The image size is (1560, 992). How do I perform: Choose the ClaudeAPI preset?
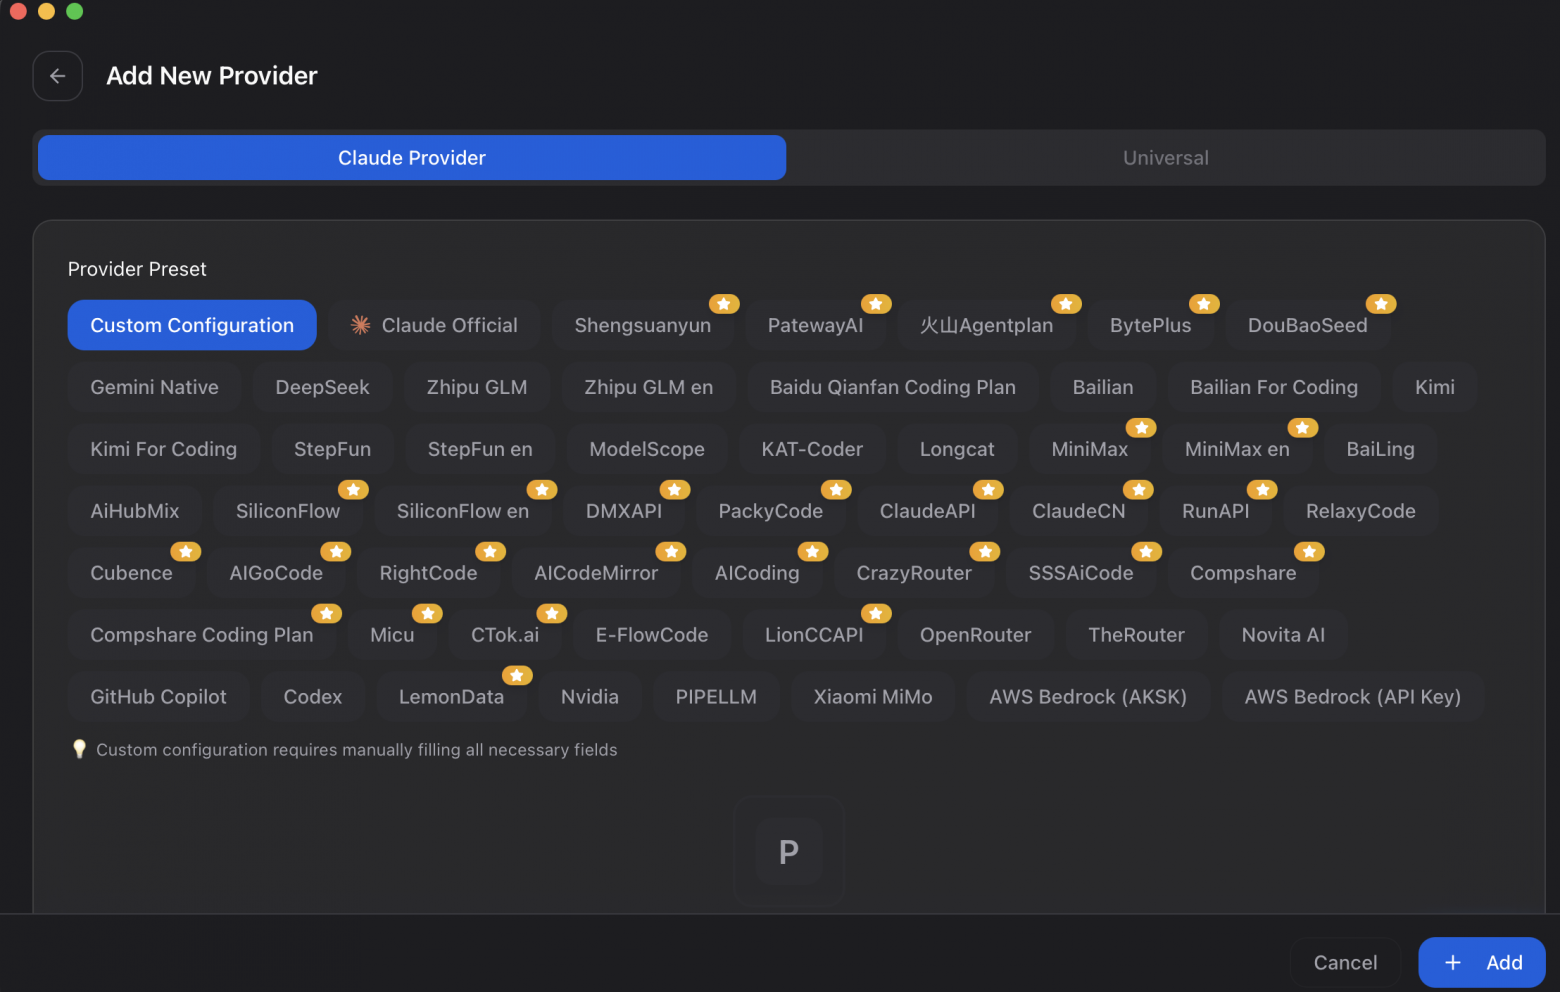[x=928, y=511]
